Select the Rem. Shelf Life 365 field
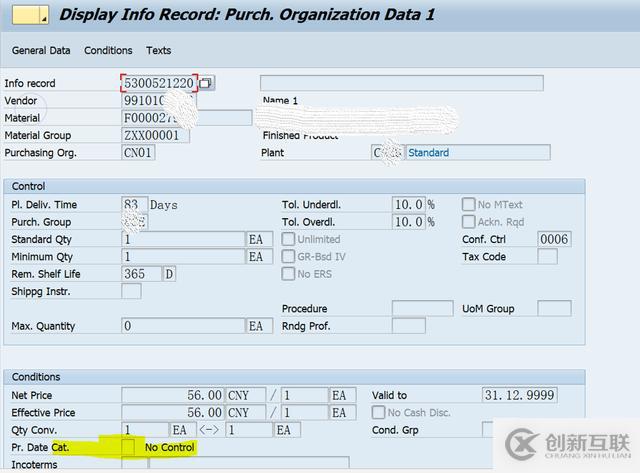The height and width of the screenshot is (473, 640). coord(141,274)
